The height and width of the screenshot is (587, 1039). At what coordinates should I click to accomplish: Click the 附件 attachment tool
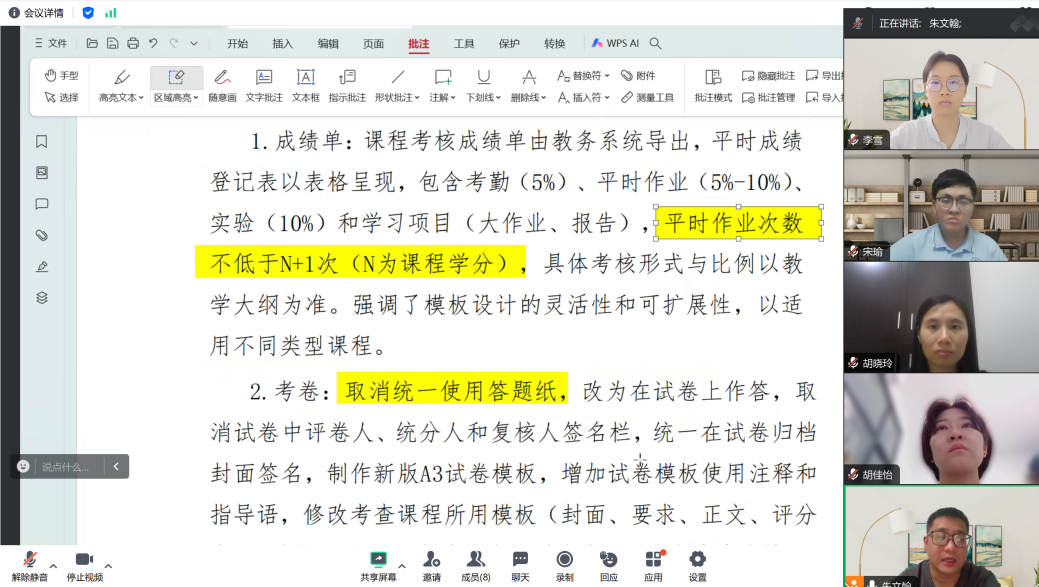638,76
